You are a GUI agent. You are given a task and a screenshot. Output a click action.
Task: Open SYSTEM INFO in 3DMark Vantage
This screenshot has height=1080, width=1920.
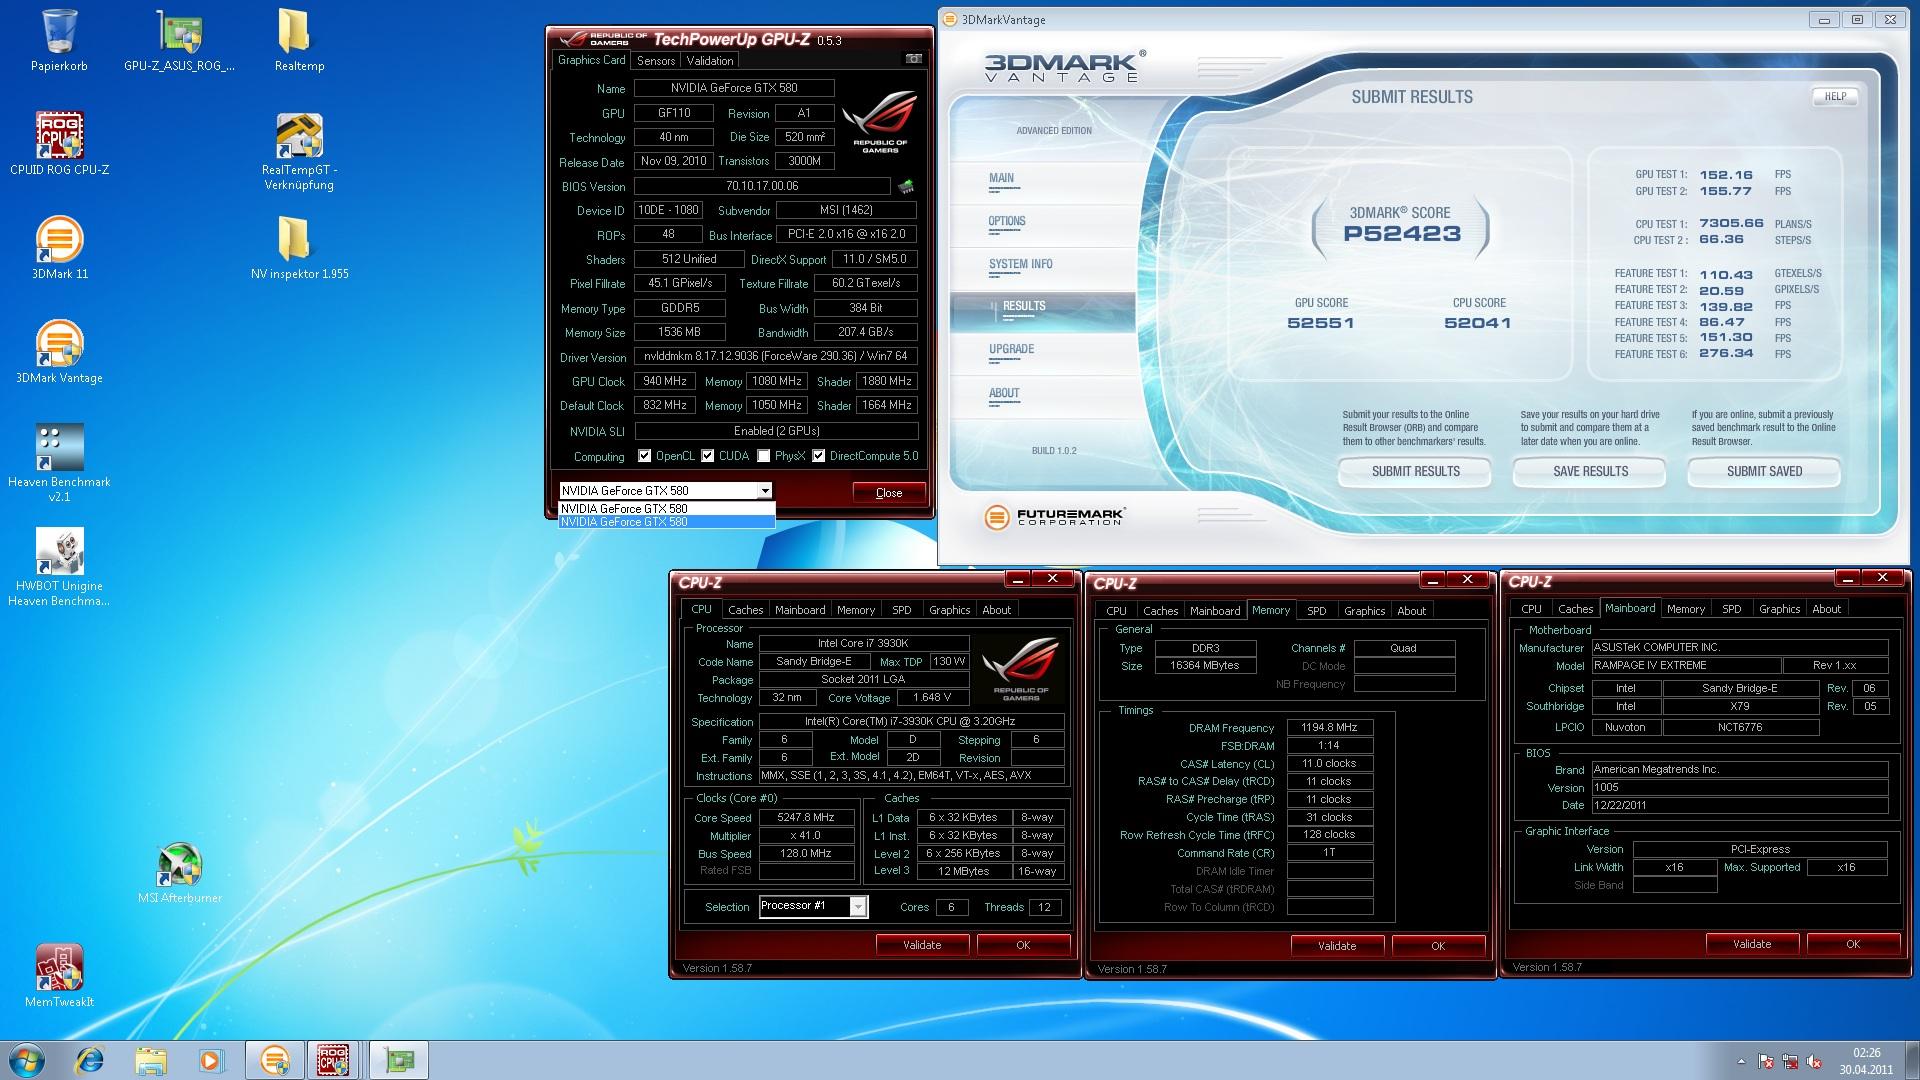(x=1020, y=264)
